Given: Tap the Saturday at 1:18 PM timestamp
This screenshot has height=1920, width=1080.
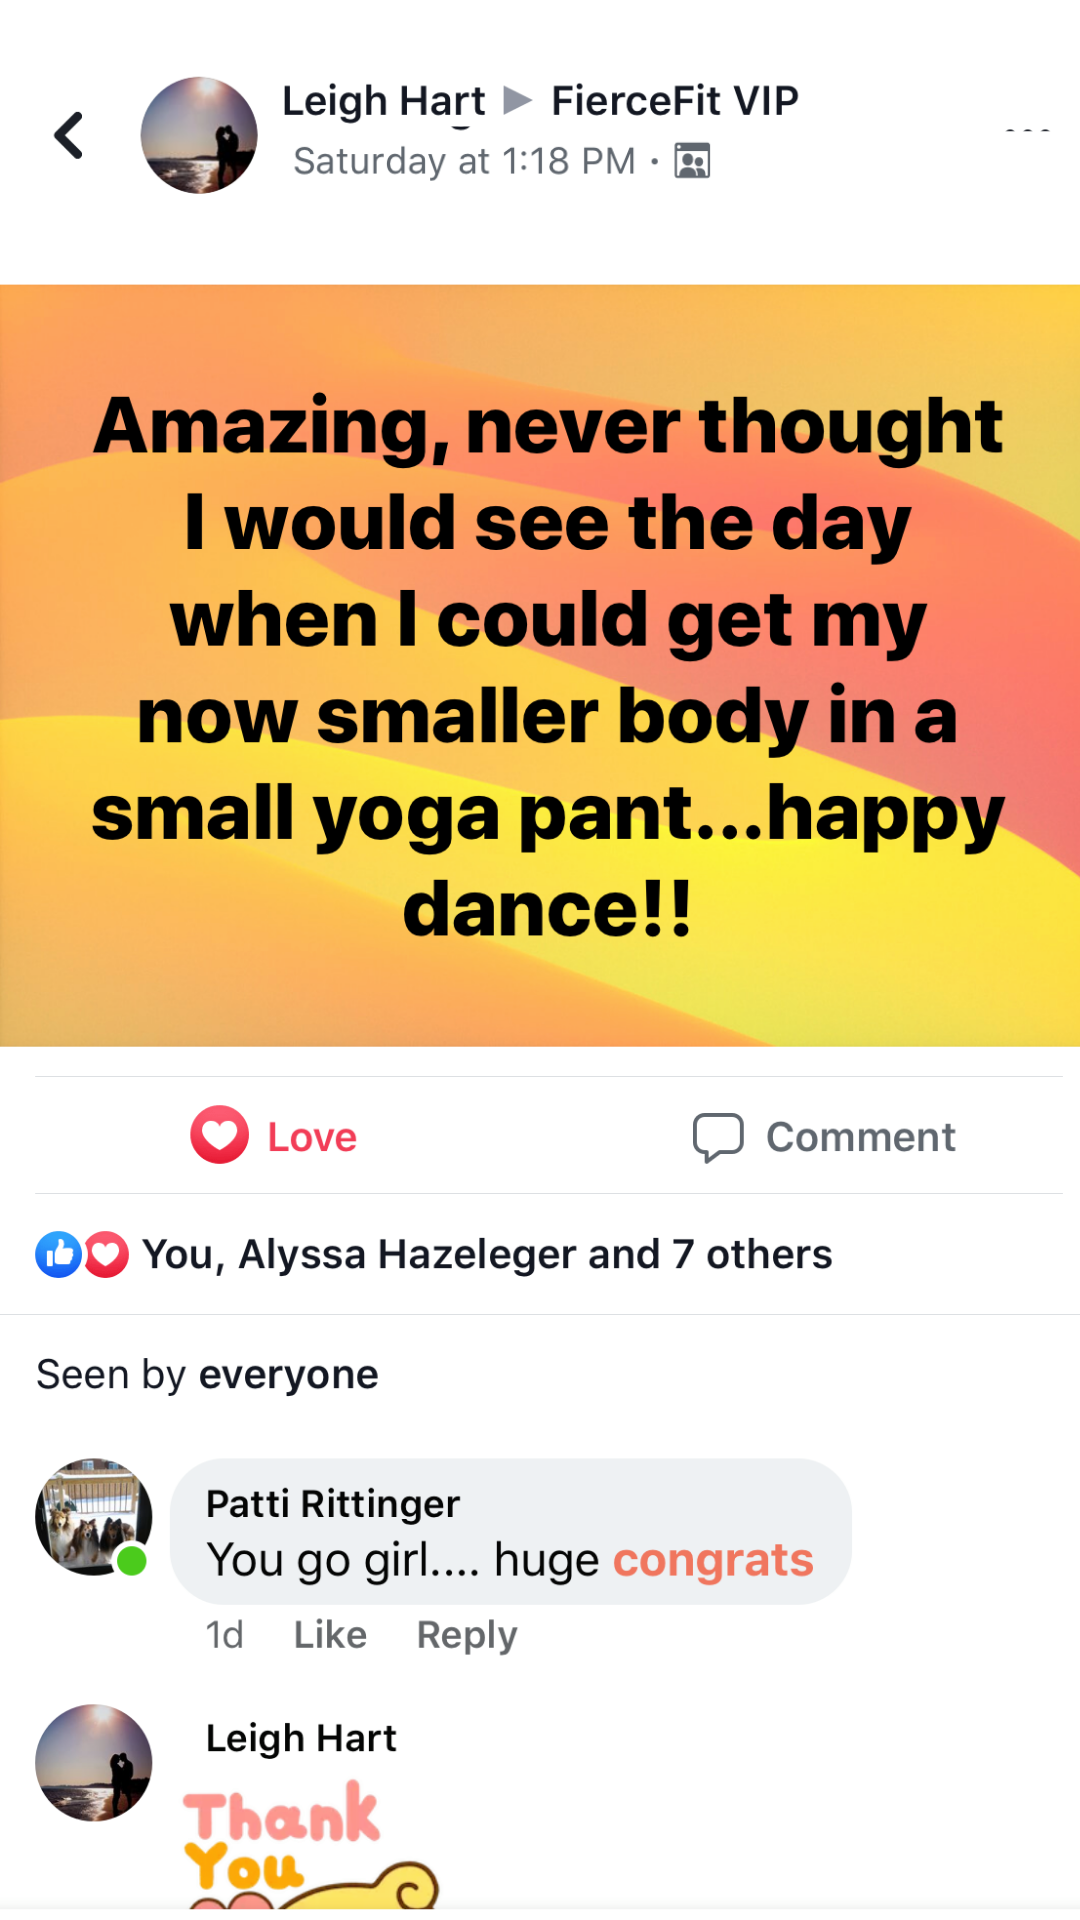Looking at the screenshot, I should [x=464, y=161].
